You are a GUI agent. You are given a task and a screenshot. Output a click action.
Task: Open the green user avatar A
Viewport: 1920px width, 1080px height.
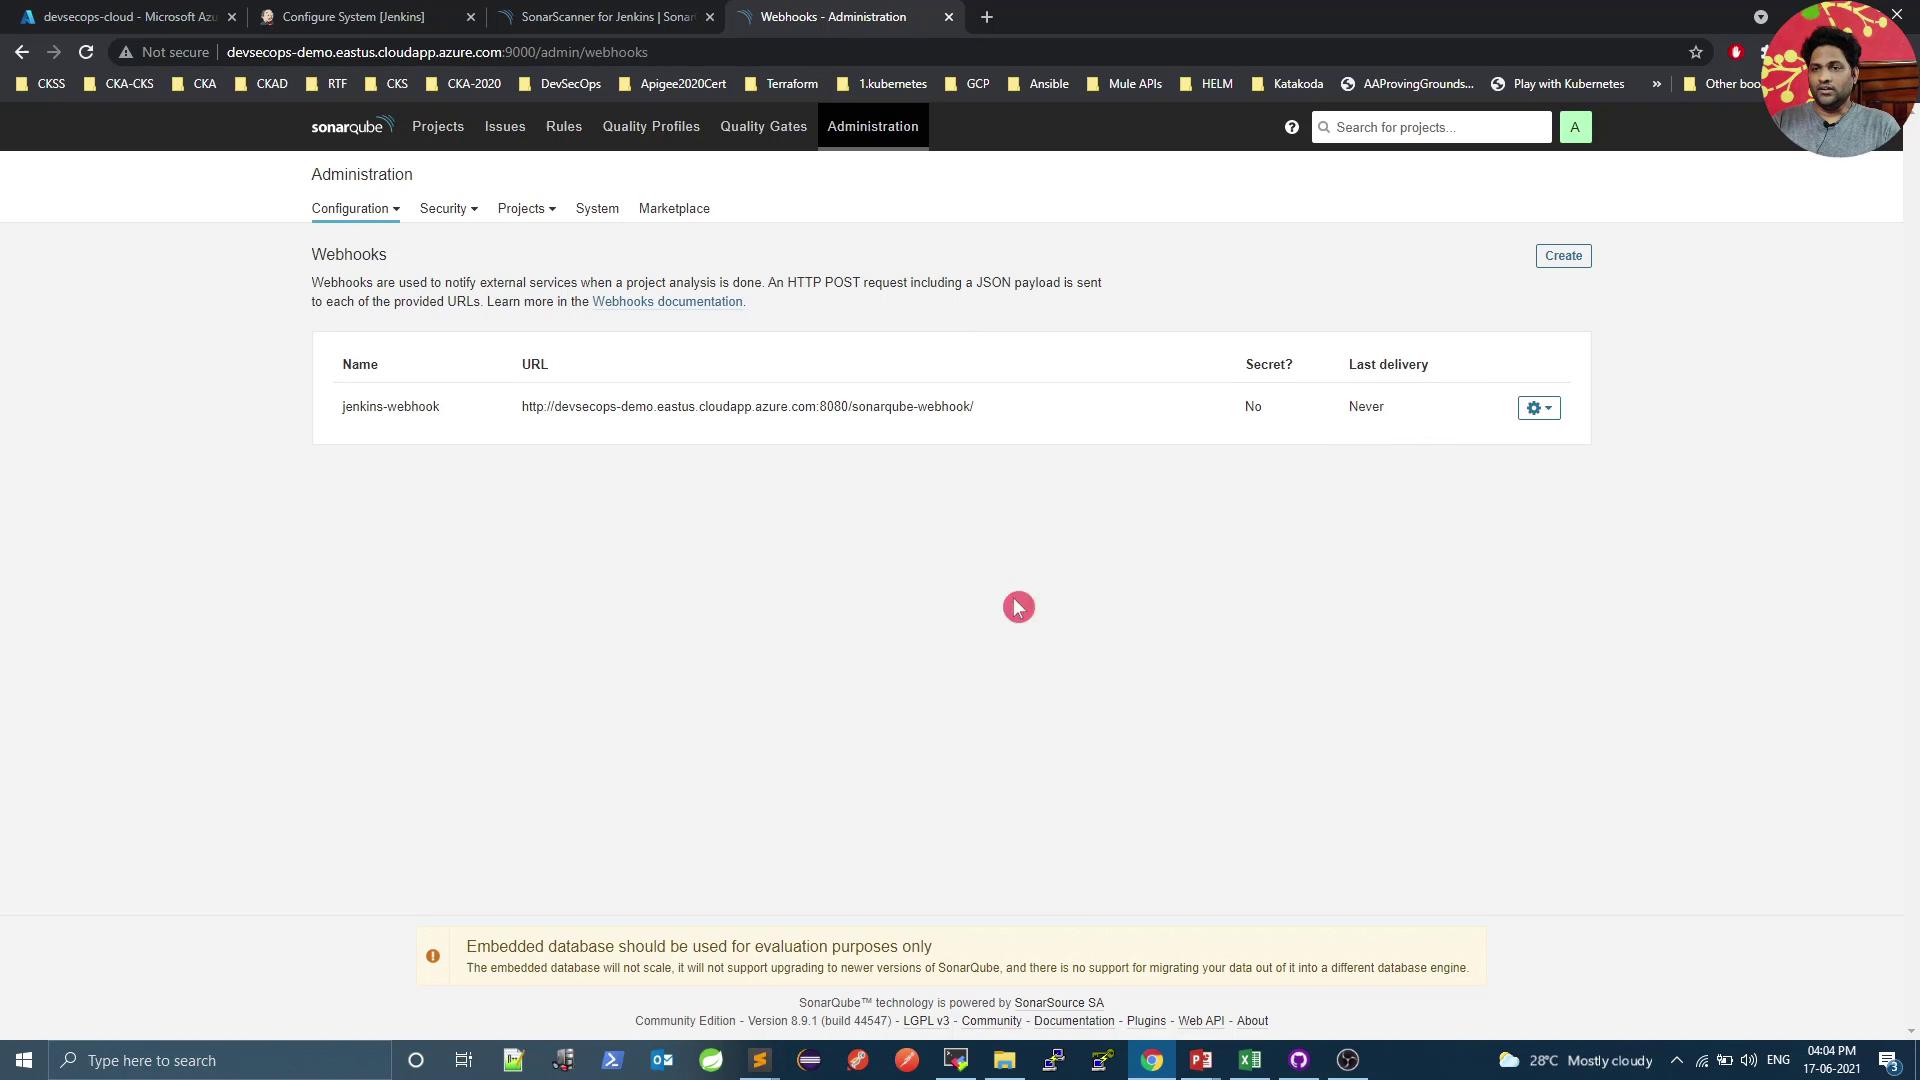pyautogui.click(x=1574, y=127)
